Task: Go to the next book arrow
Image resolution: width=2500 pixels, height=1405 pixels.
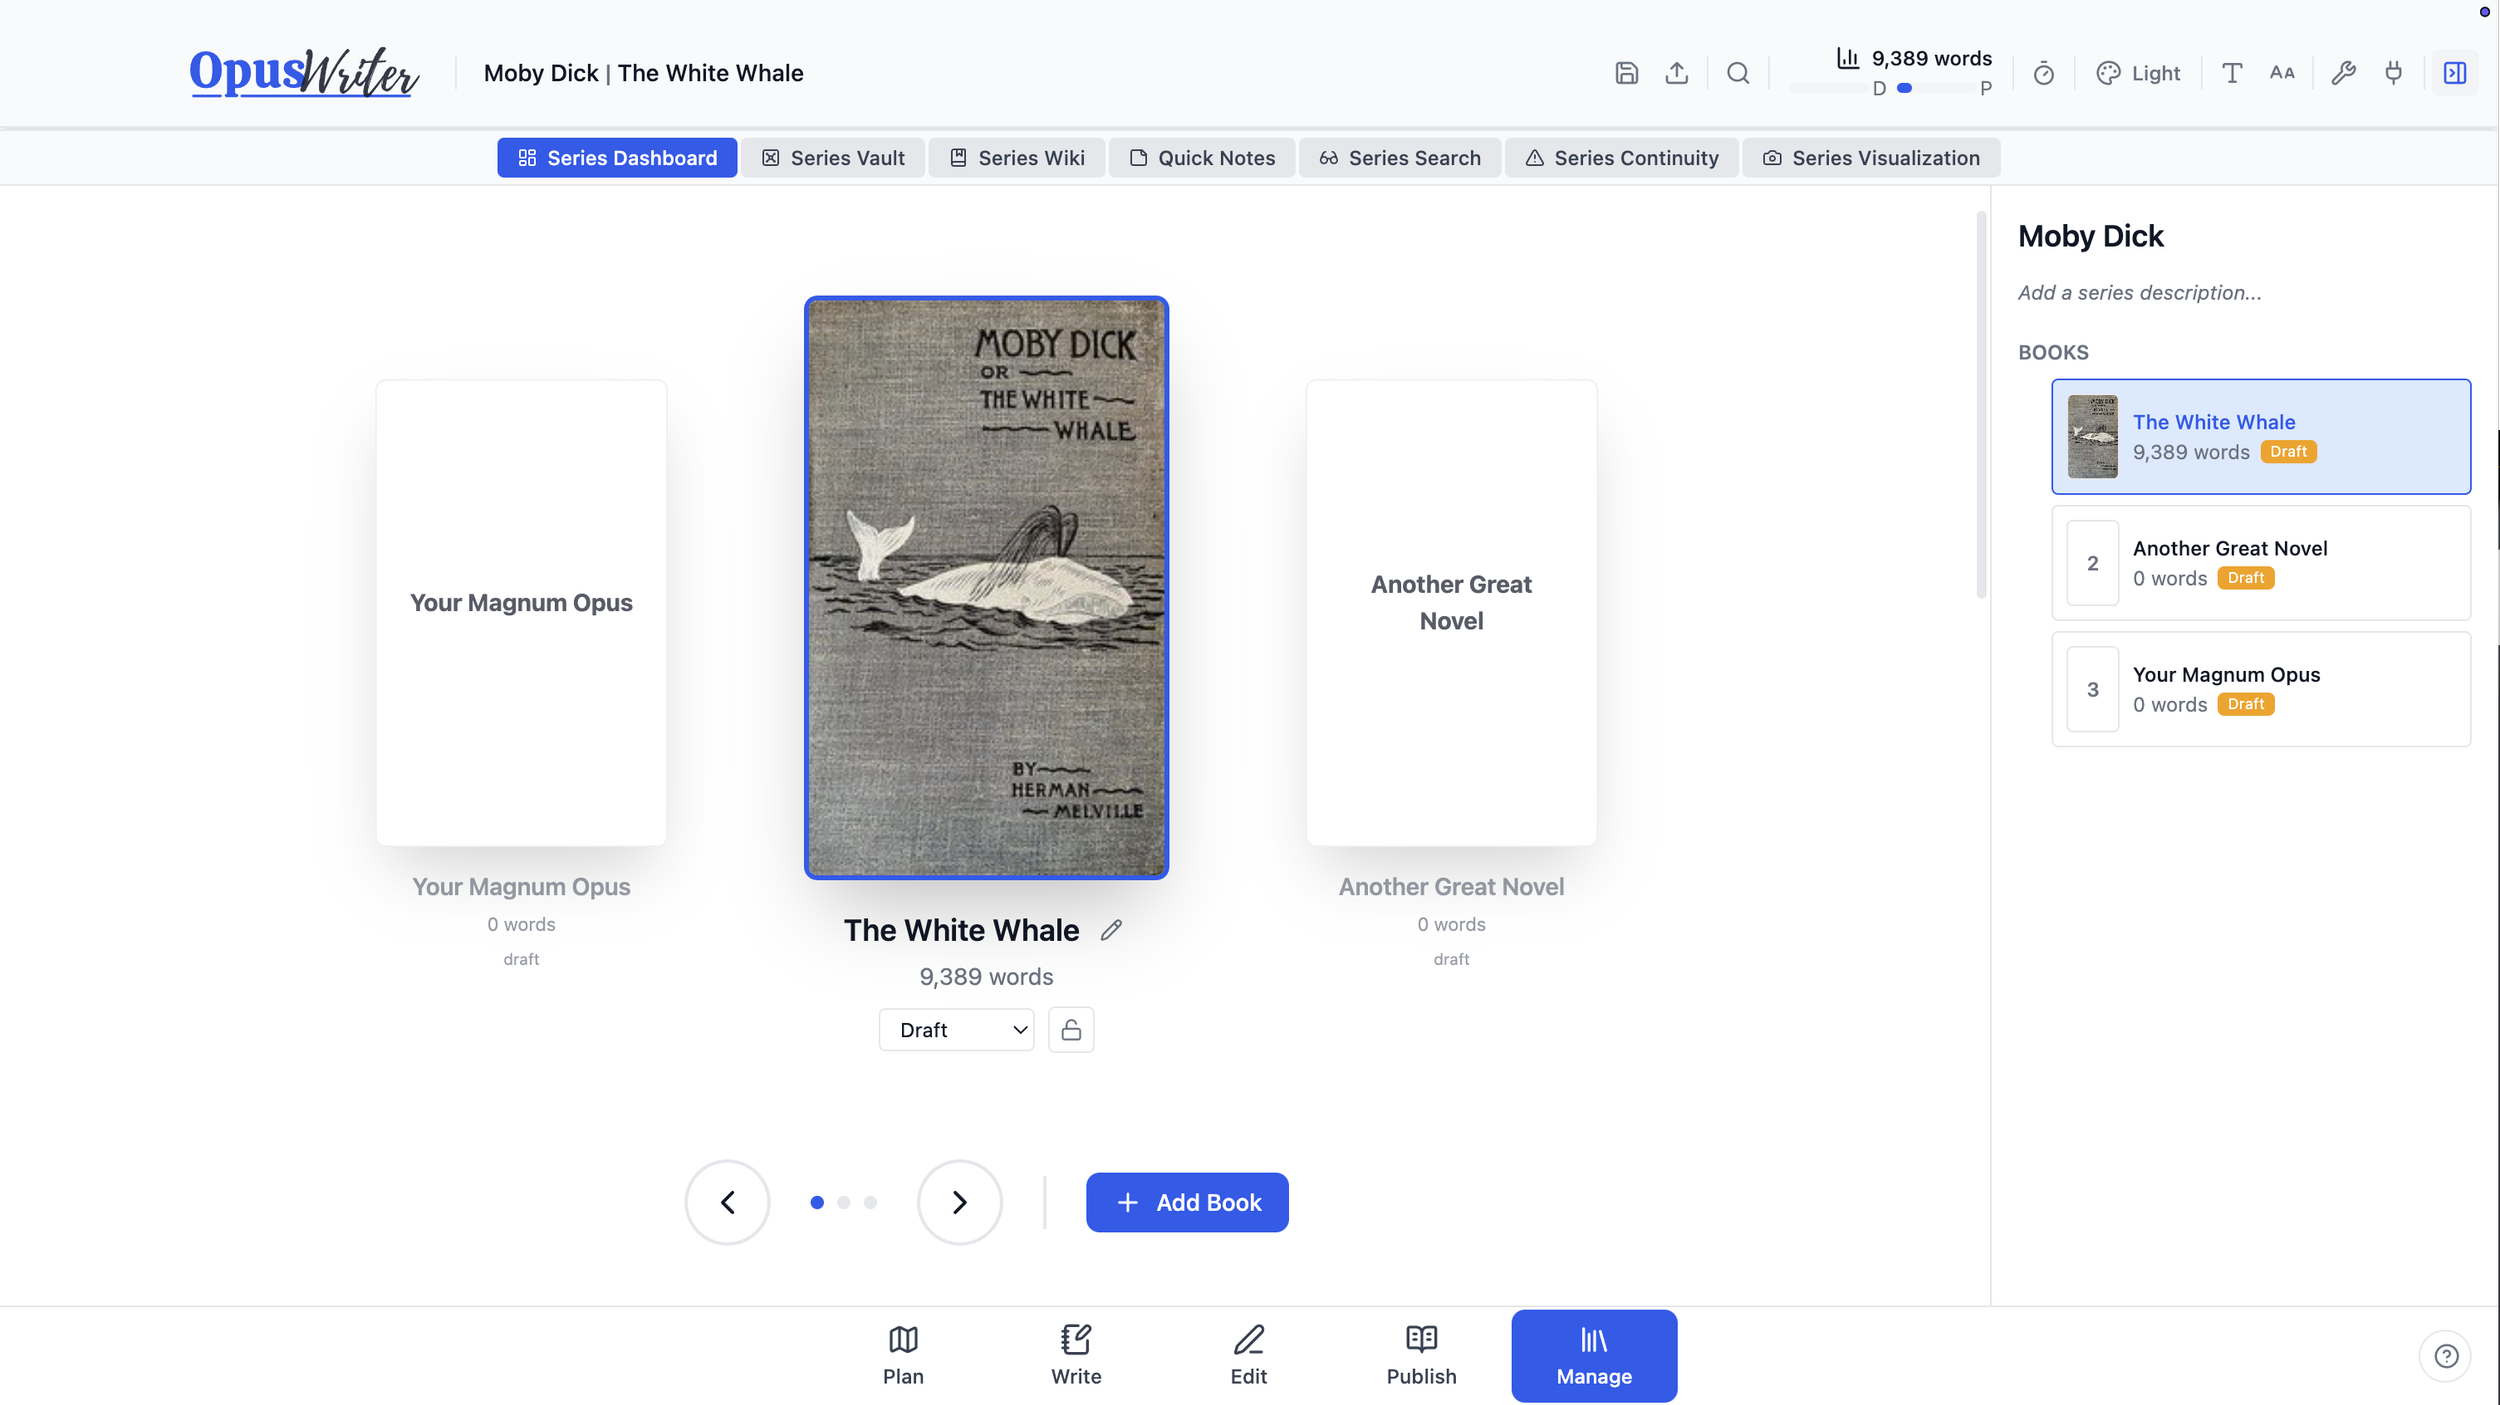Action: click(959, 1202)
